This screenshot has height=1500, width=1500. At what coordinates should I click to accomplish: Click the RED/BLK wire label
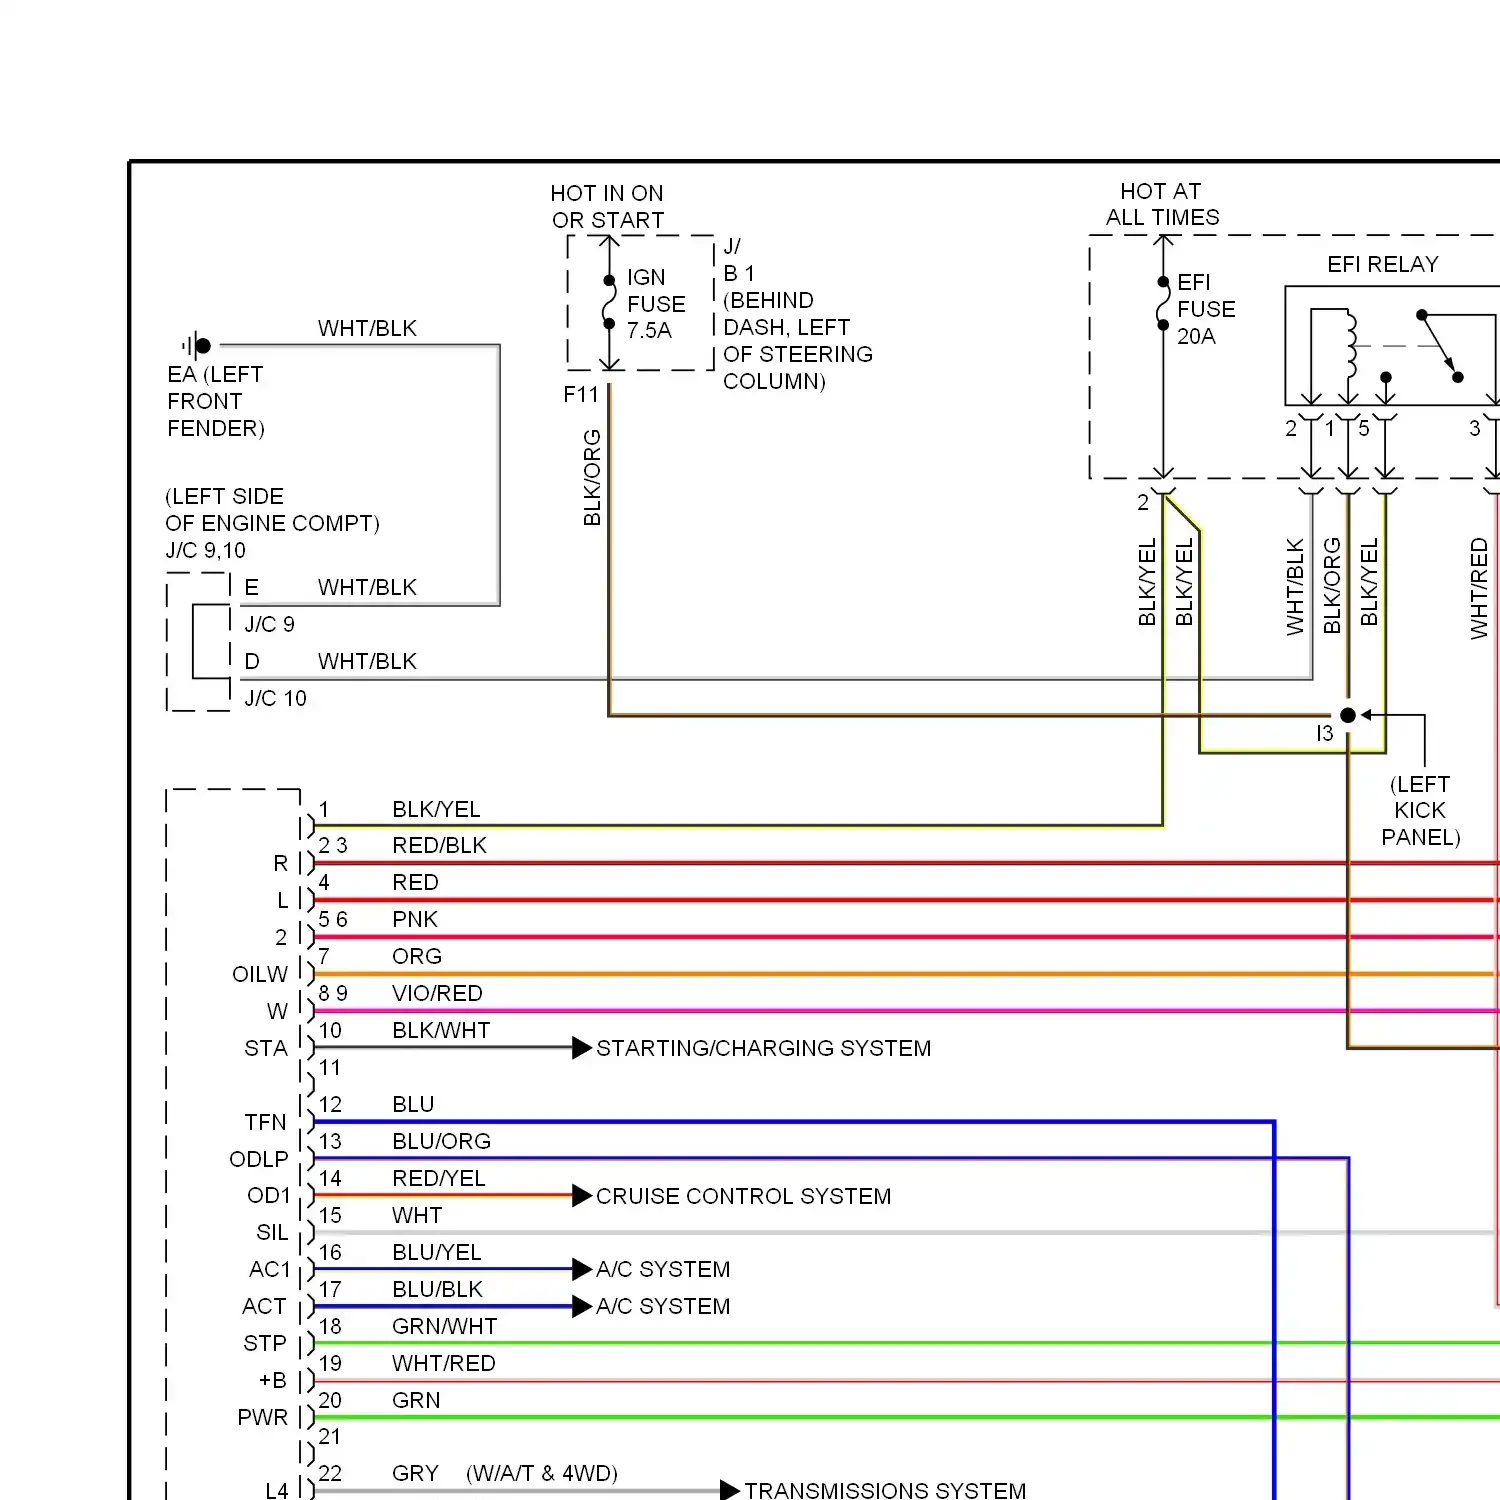pos(439,846)
